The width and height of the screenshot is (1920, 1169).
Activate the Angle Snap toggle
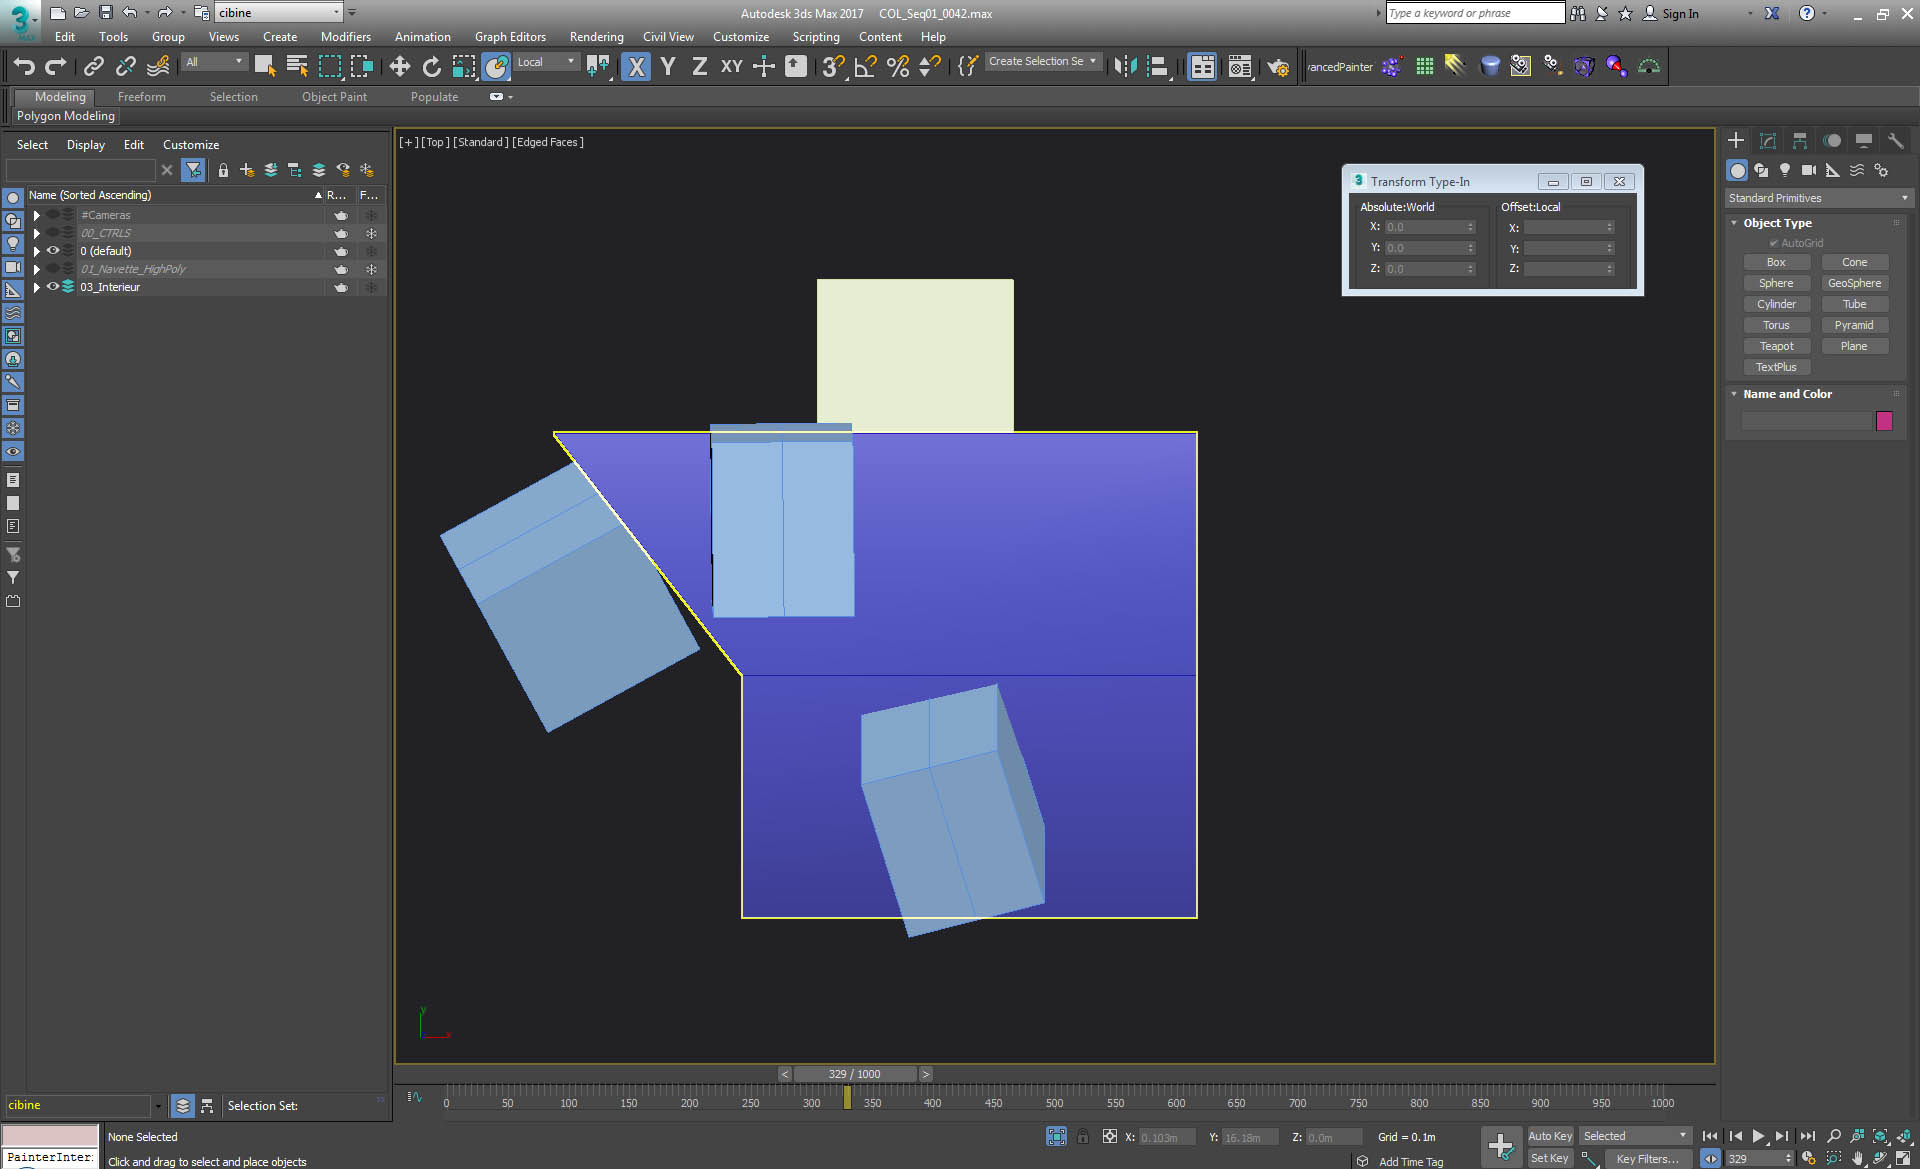pyautogui.click(x=864, y=66)
